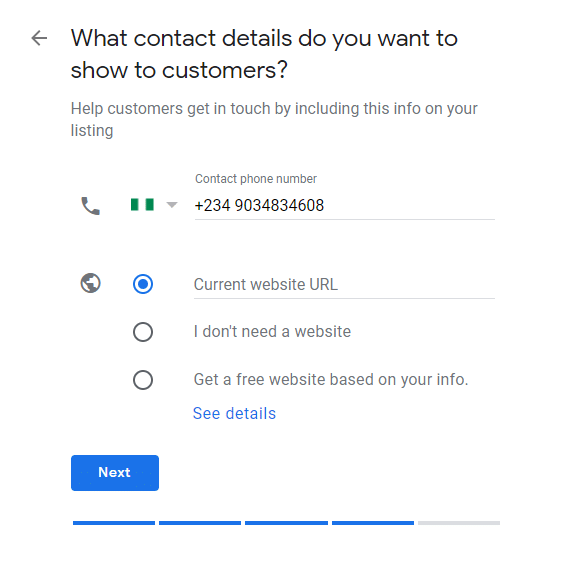This screenshot has width=574, height=574.
Task: Click the blue Next button
Action: (115, 473)
